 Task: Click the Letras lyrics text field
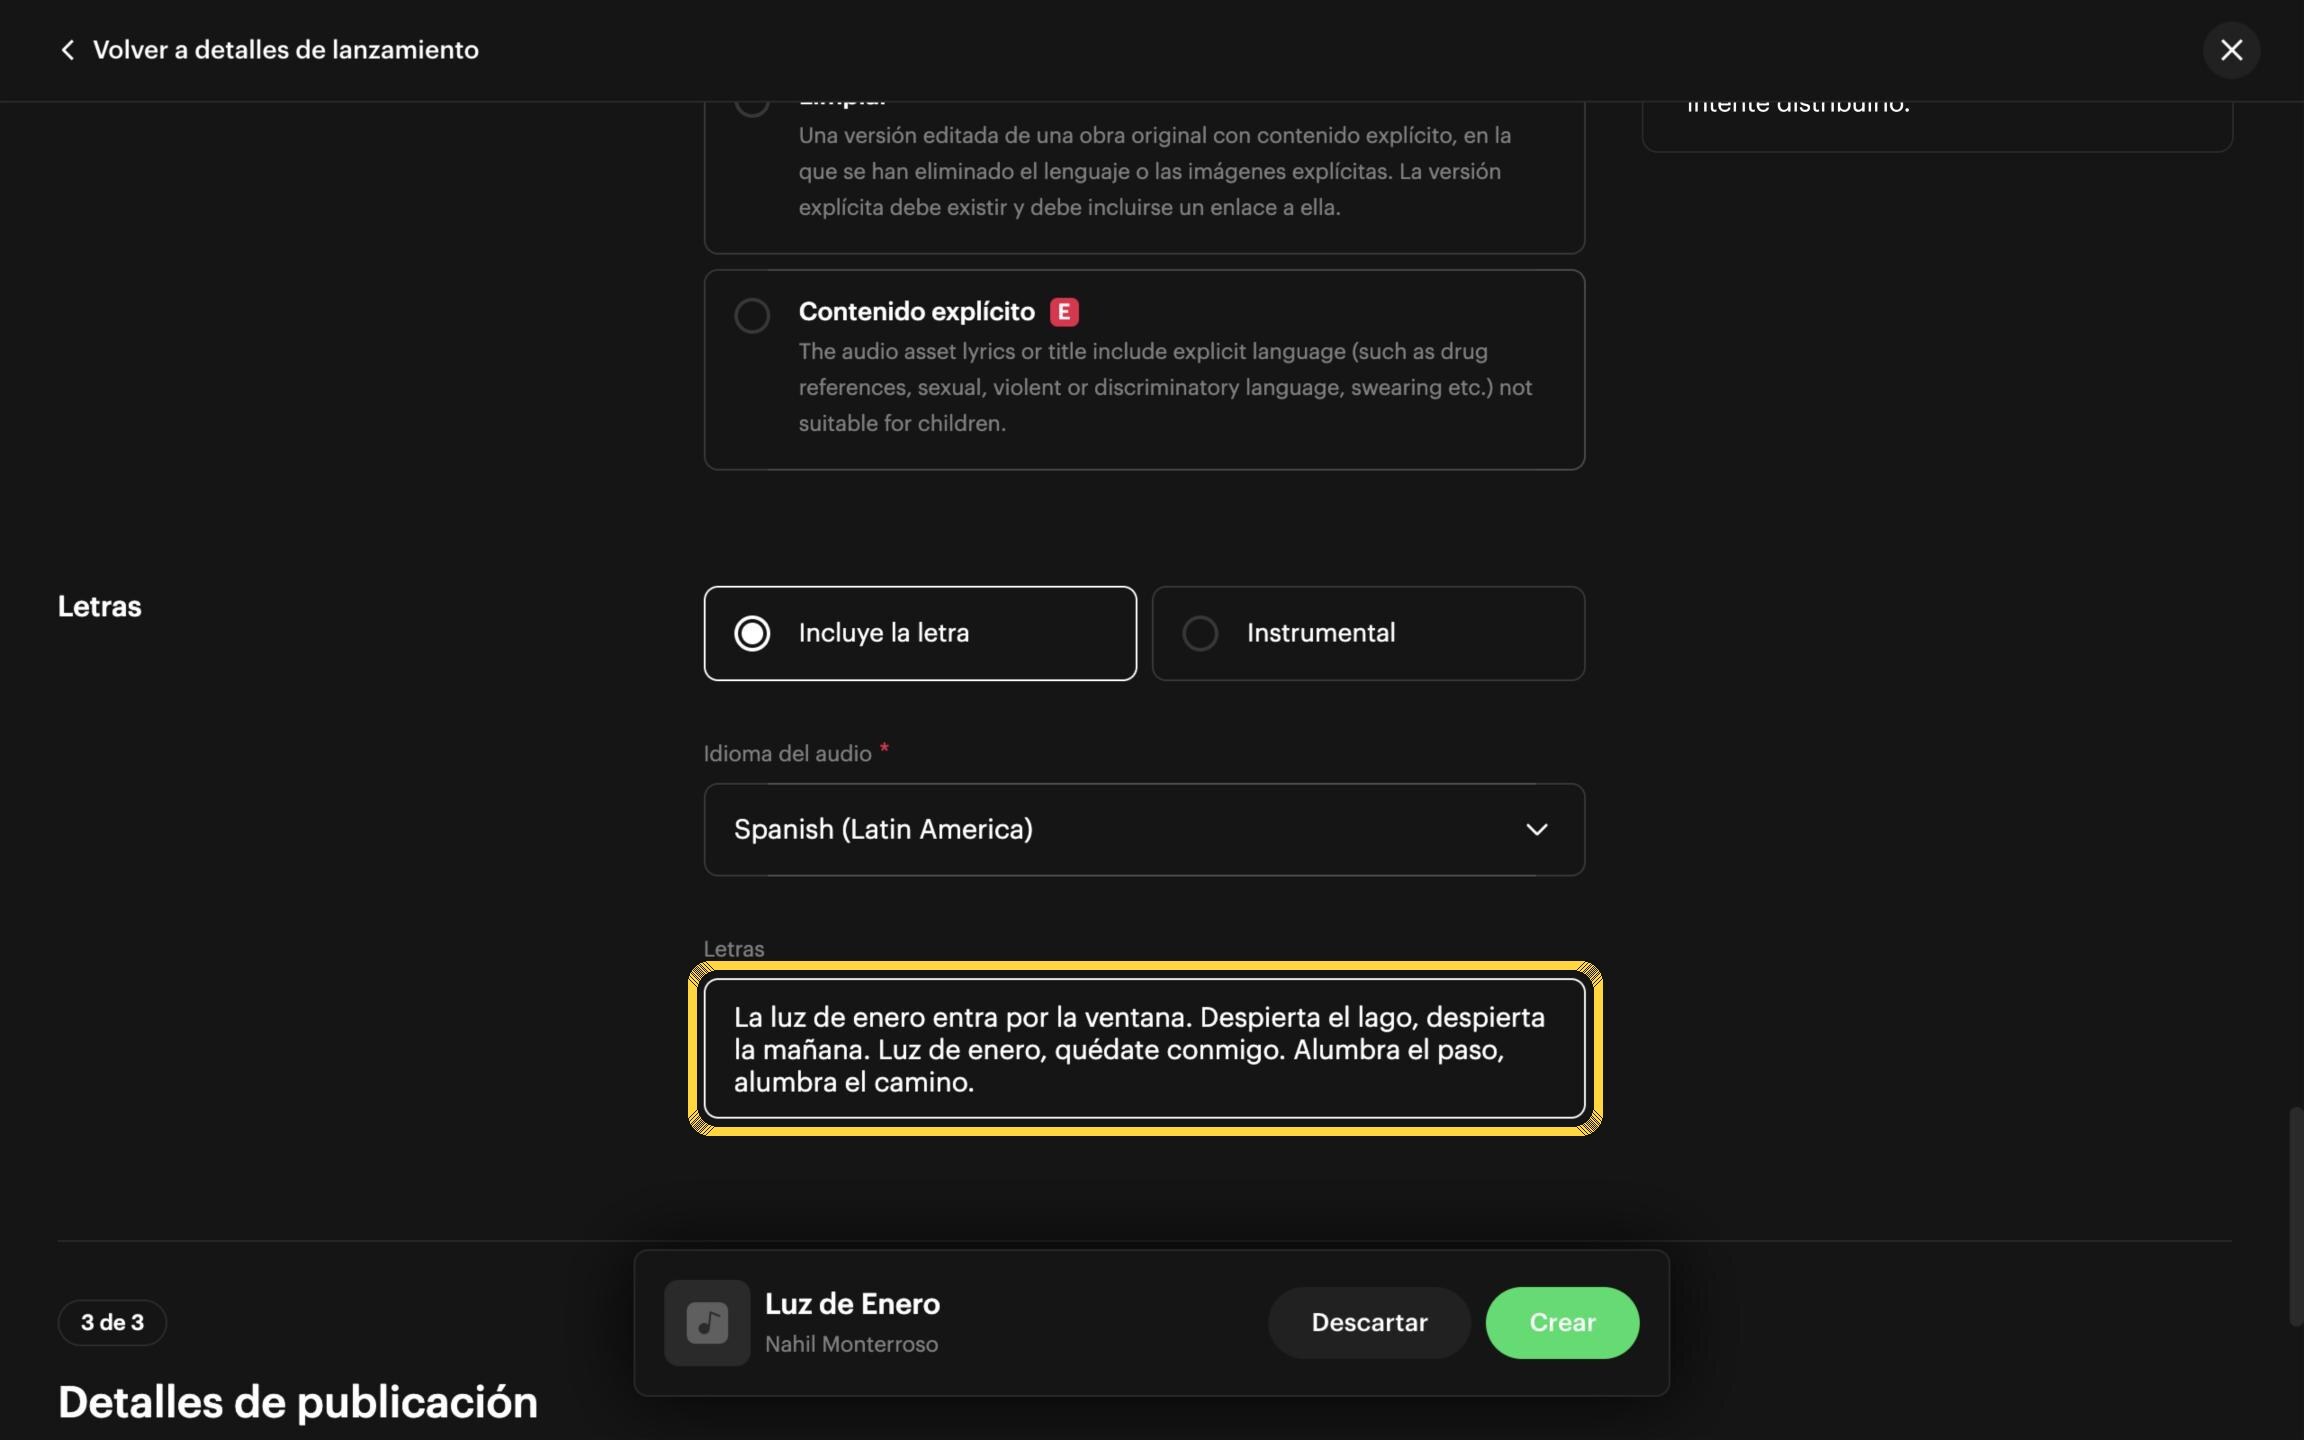1144,1048
